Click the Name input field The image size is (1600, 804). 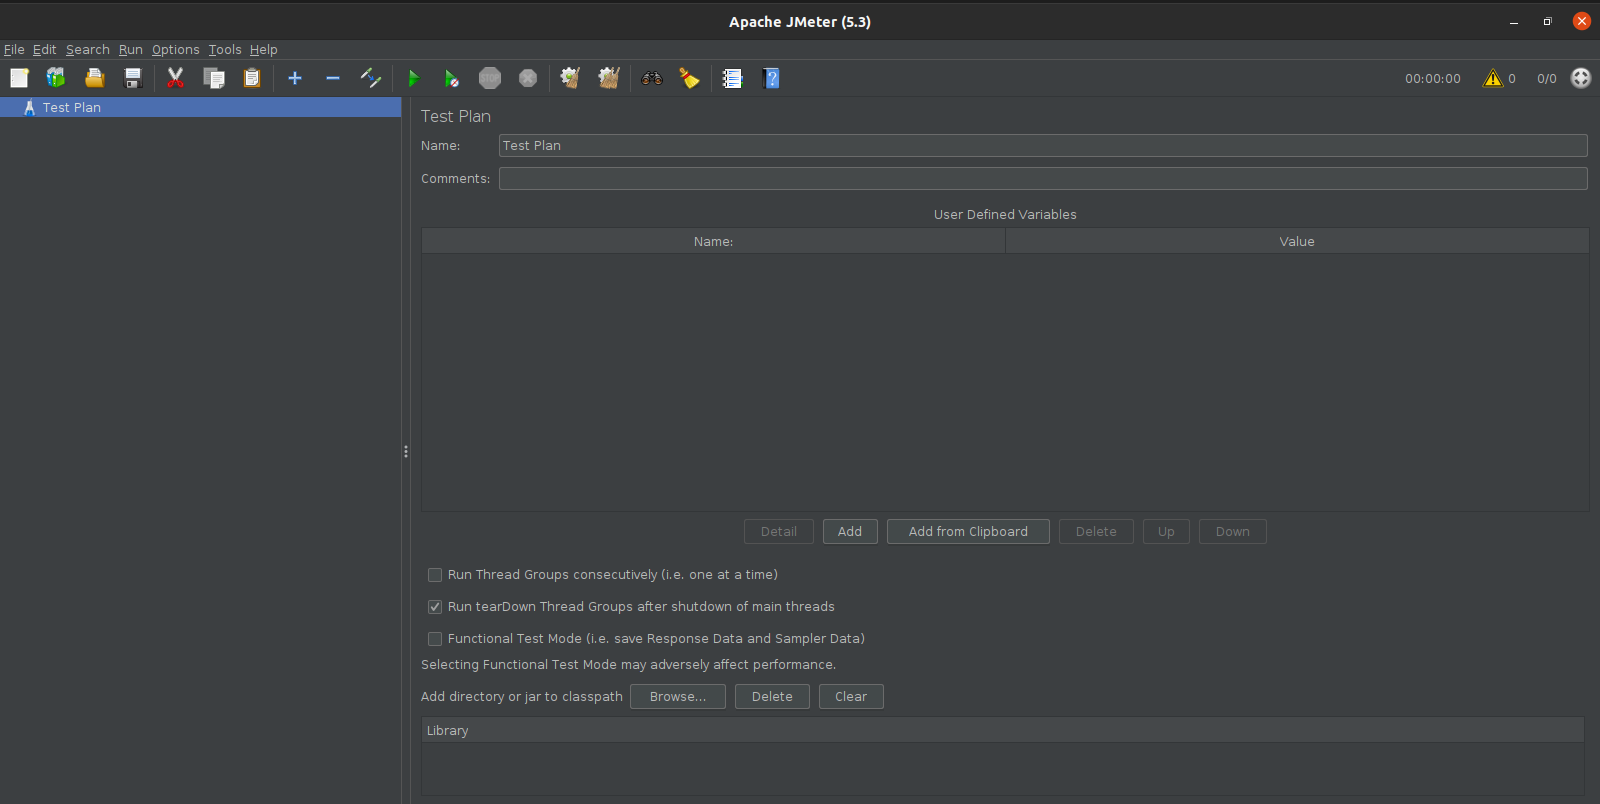tap(1043, 146)
